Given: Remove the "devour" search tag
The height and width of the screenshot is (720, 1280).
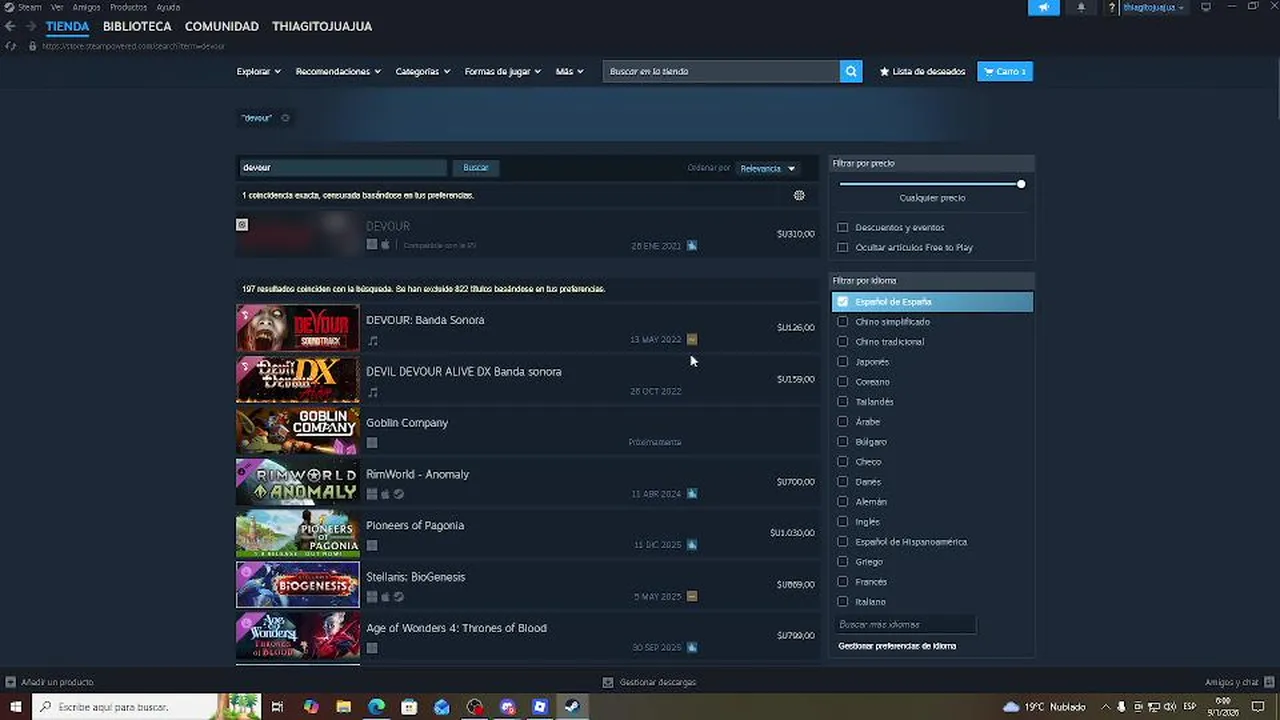Looking at the screenshot, I should [285, 118].
